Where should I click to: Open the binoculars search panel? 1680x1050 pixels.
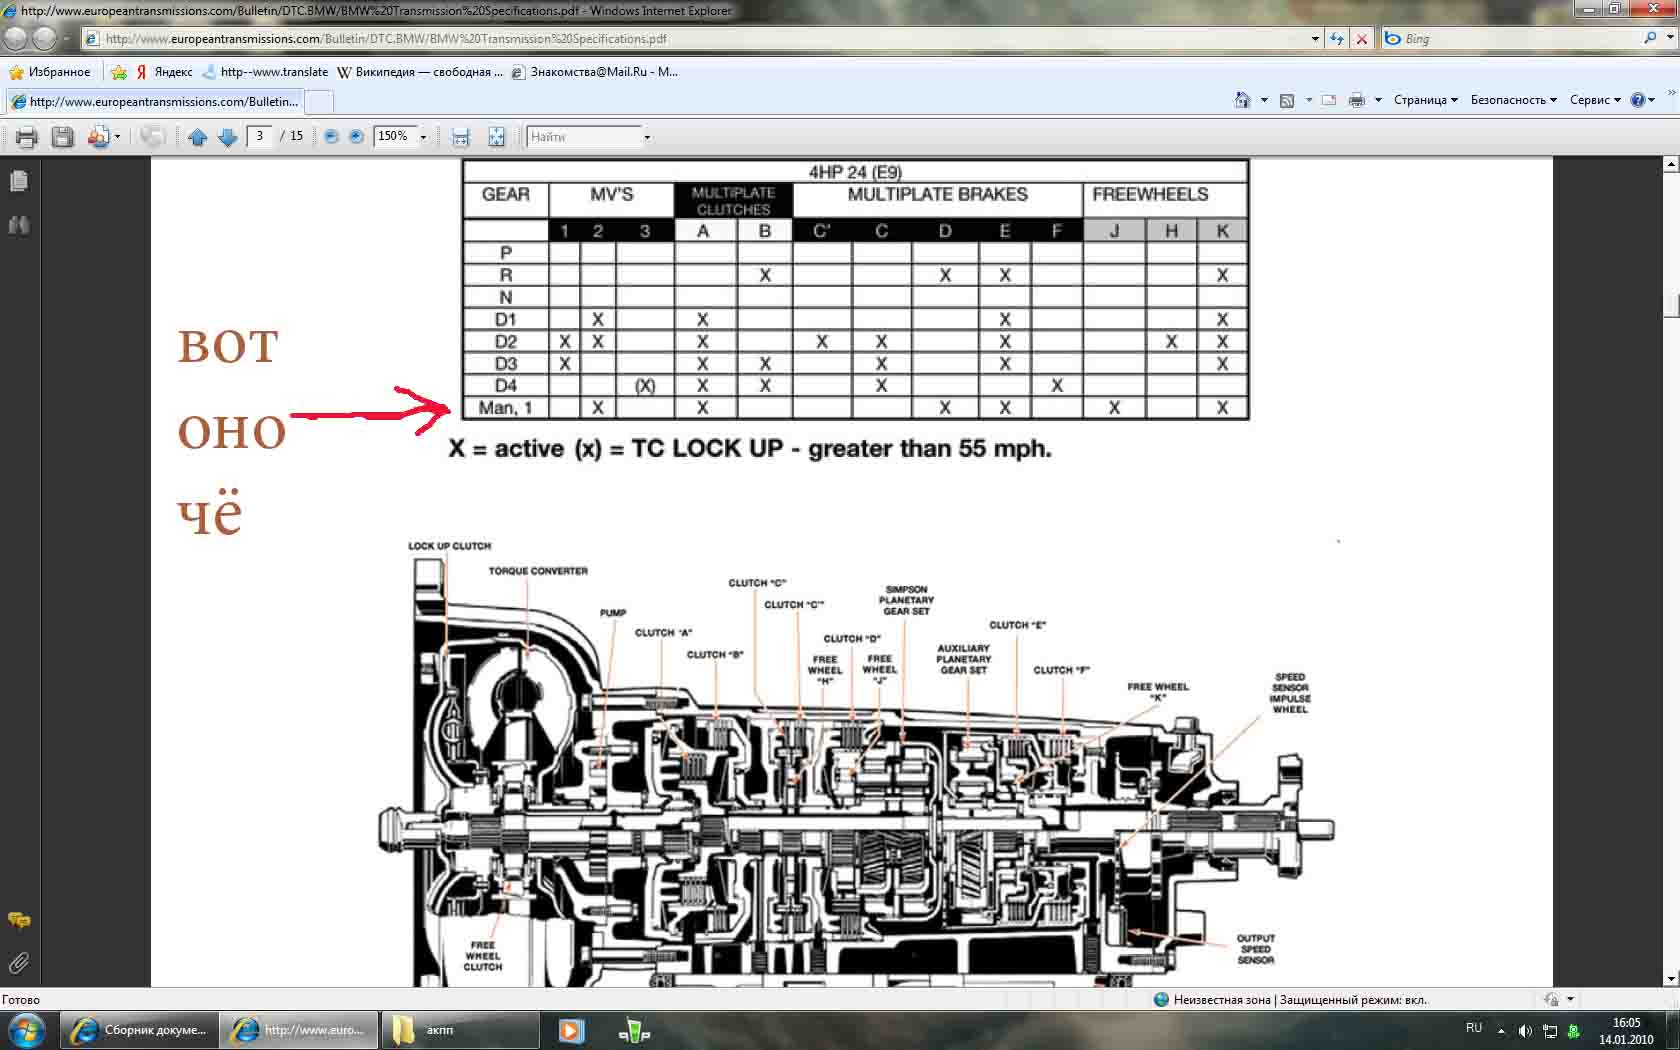[x=19, y=225]
